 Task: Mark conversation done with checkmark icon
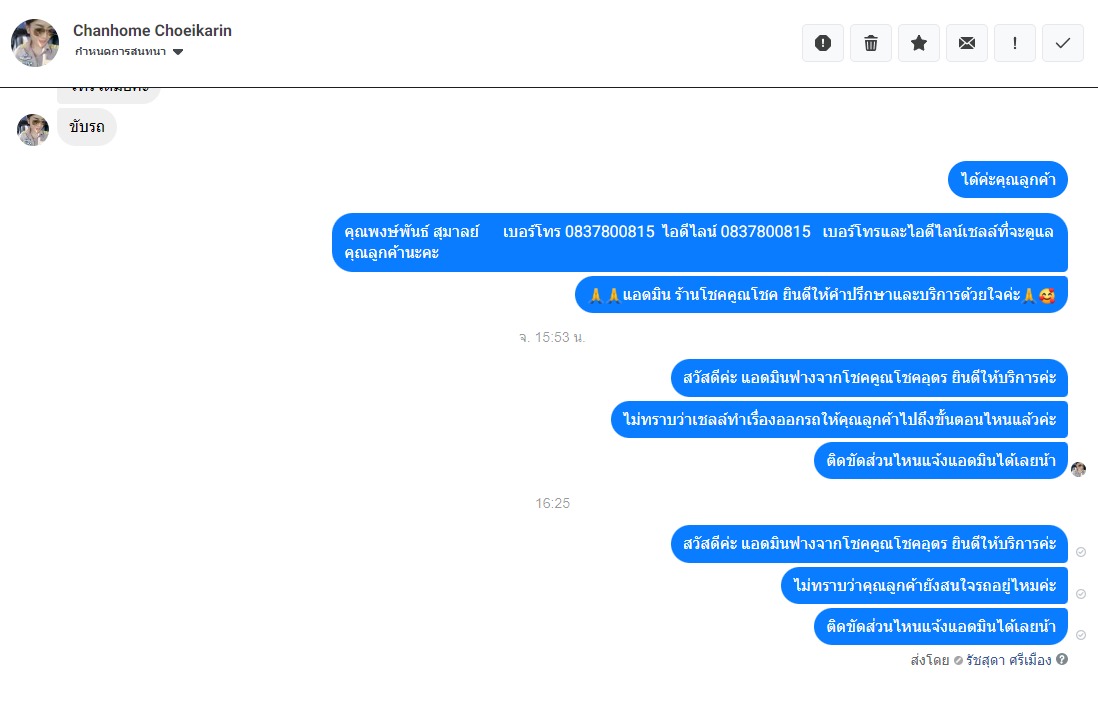tap(1063, 43)
